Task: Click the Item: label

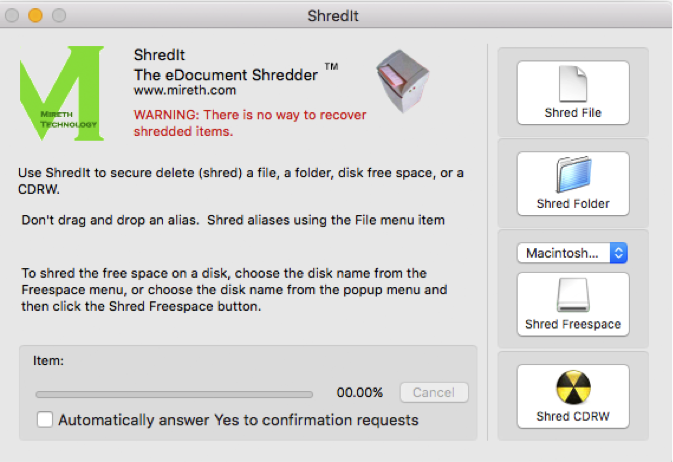Action: (48, 360)
